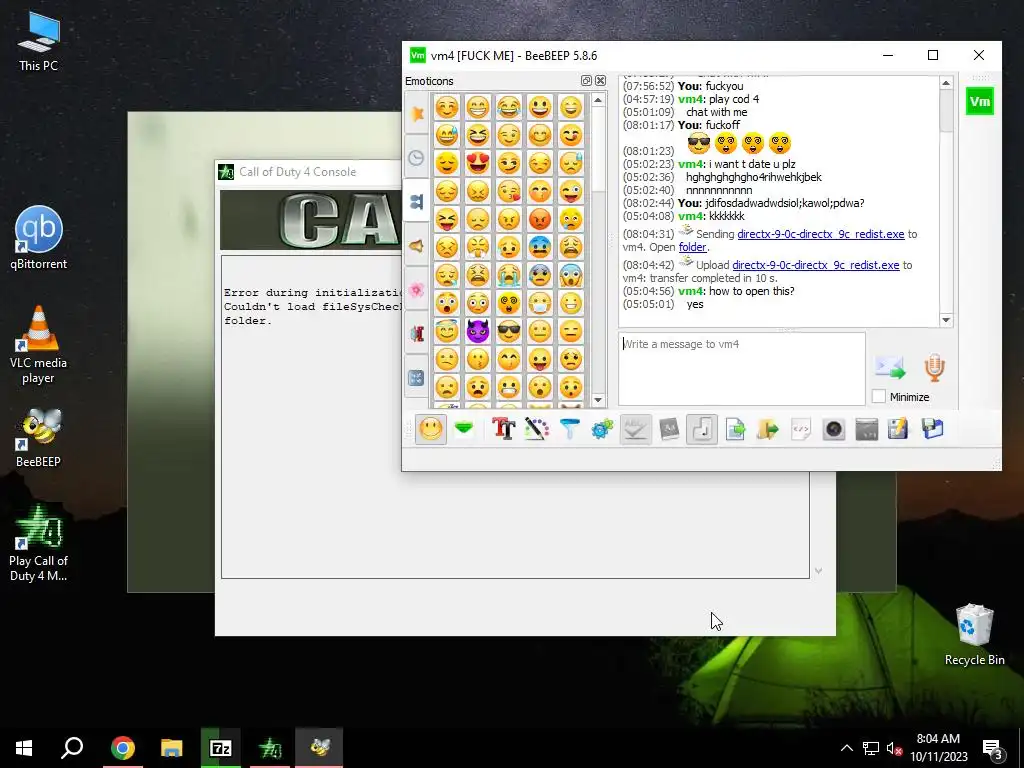The height and width of the screenshot is (768, 1024).
Task: Switch to the blue symbols emoticon tab
Action: (417, 377)
